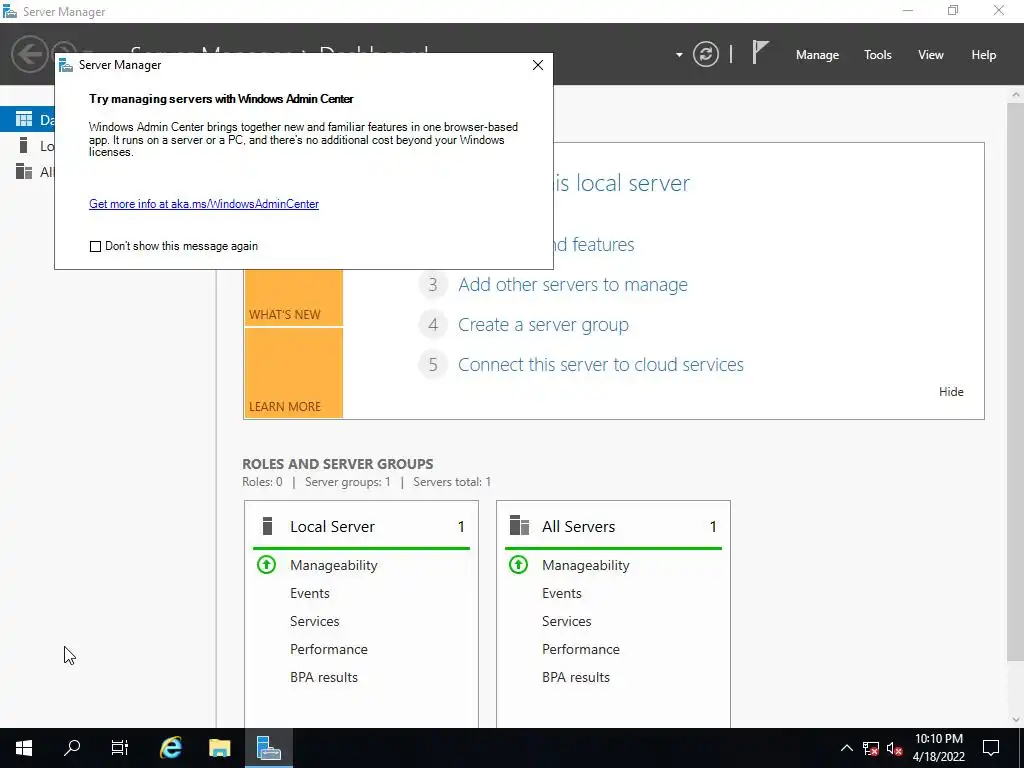Launch Internet Explorer from the taskbar
Image resolution: width=1024 pixels, height=768 pixels.
point(171,748)
